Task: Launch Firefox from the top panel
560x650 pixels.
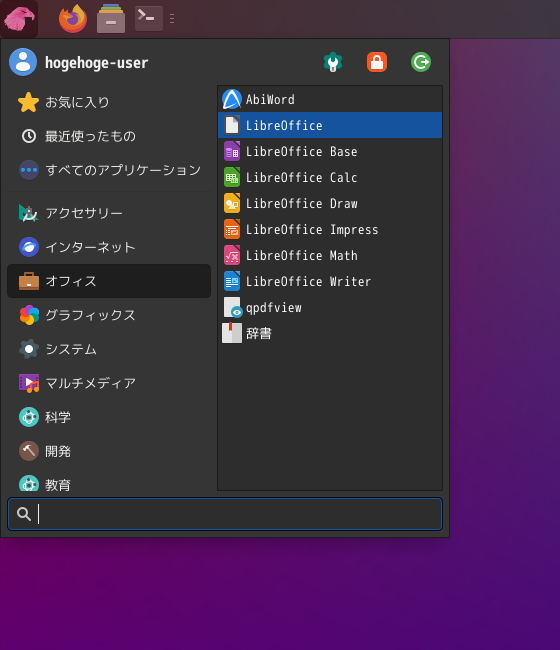Action: coord(73,19)
